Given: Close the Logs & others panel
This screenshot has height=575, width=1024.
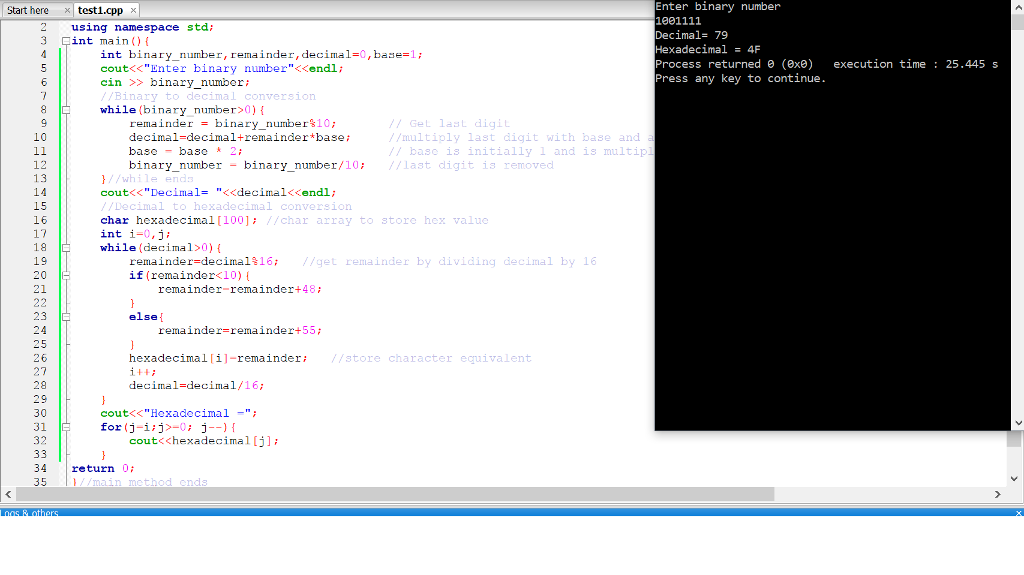Looking at the screenshot, I should [x=1019, y=513].
